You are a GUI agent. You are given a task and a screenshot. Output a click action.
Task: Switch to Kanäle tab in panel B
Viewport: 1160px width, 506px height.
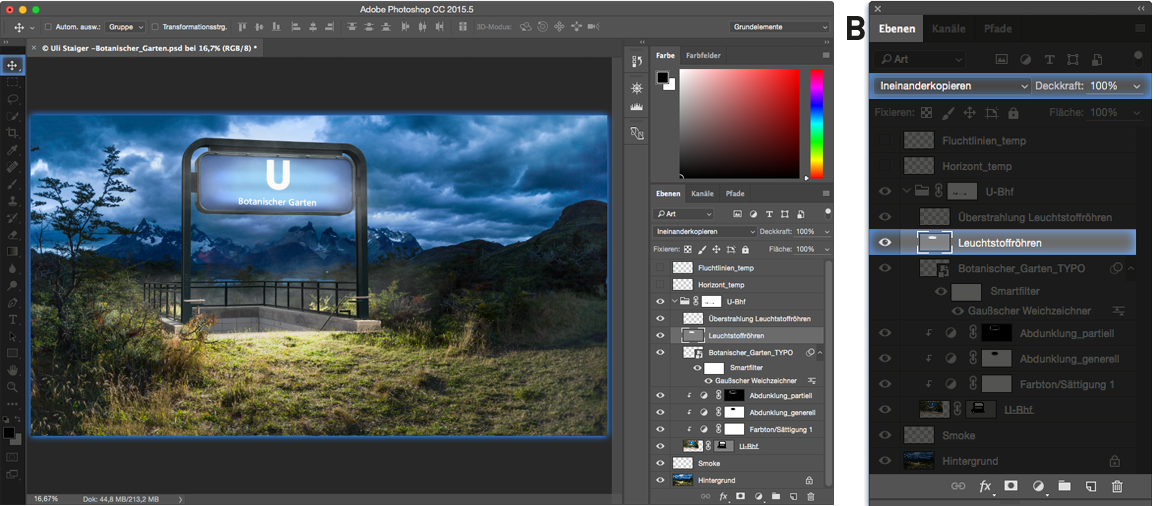tap(948, 29)
